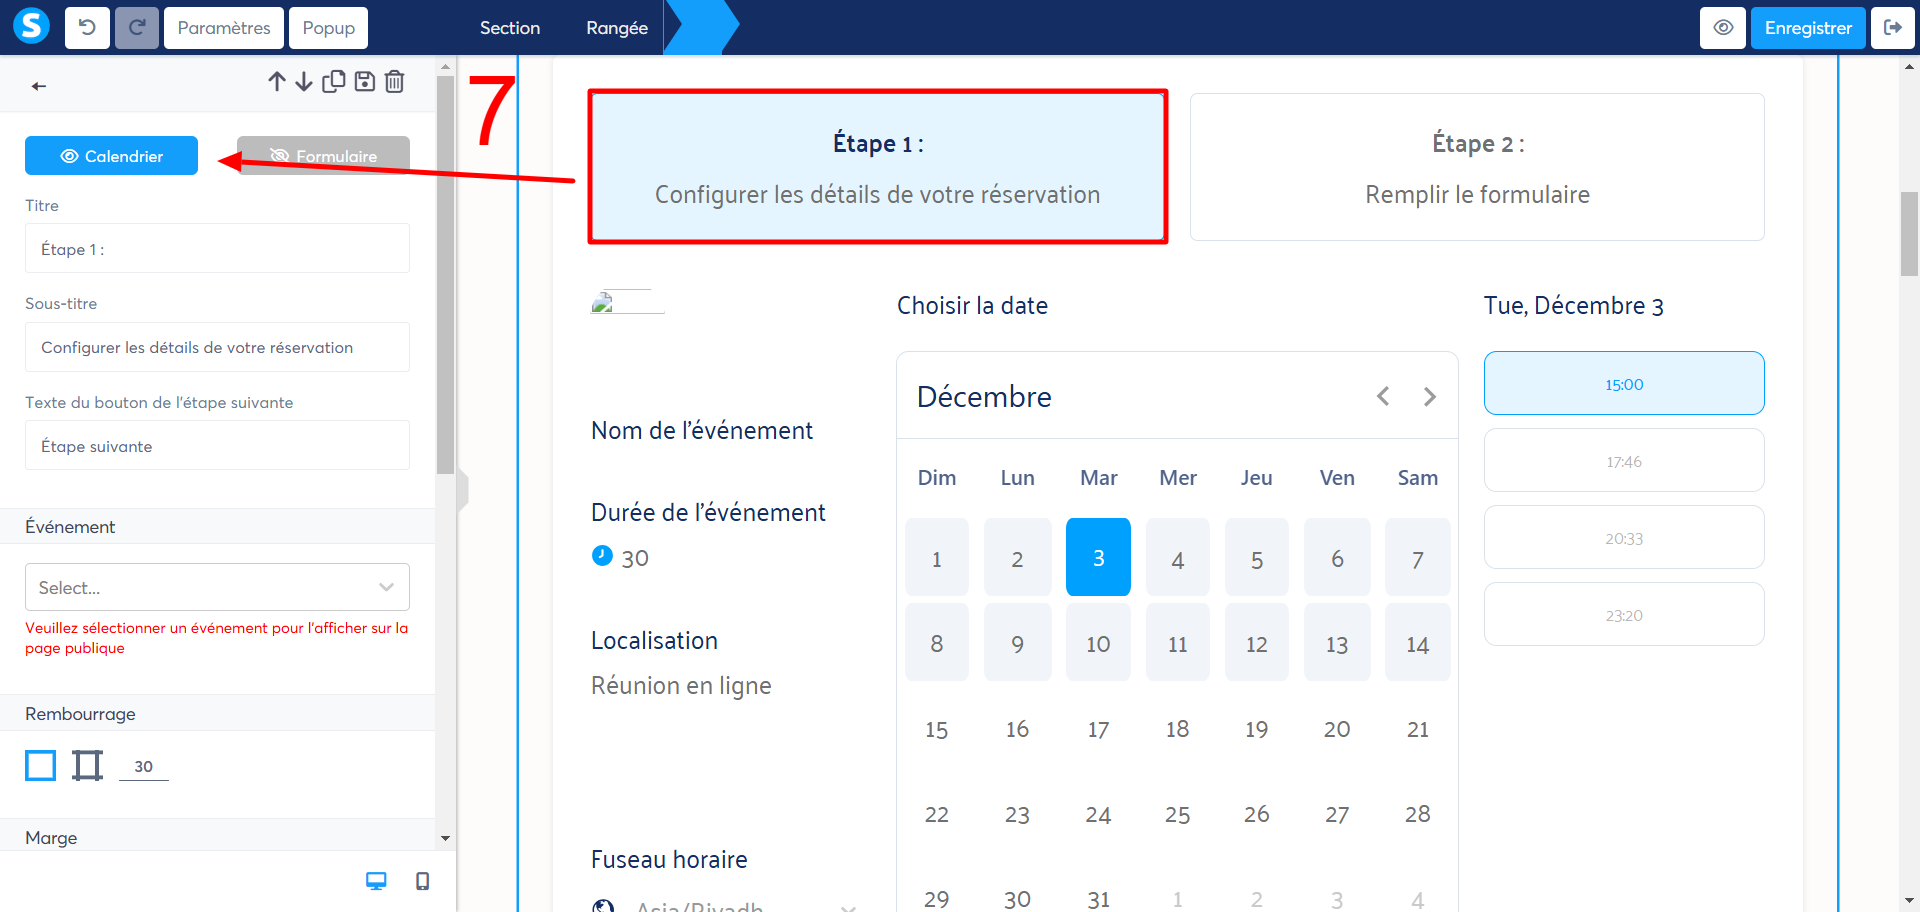The height and width of the screenshot is (912, 1920).
Task: Go to next month in calendar
Action: pos(1430,397)
